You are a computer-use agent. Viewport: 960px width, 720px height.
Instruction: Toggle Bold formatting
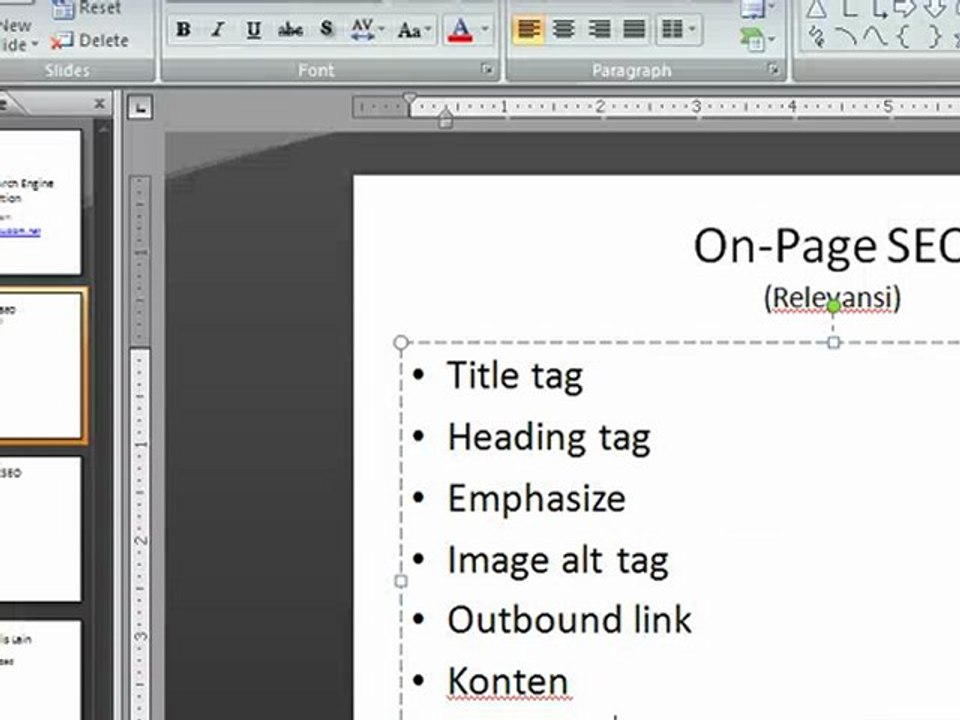[183, 29]
